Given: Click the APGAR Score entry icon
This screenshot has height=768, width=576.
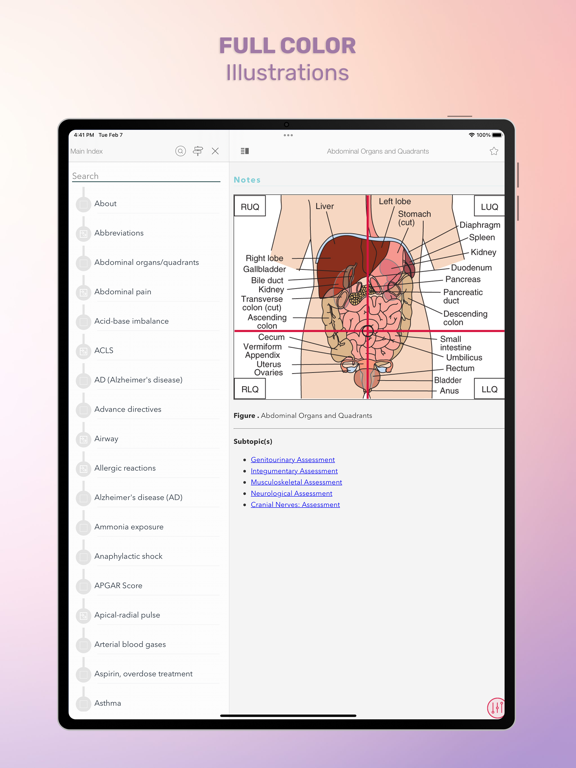Looking at the screenshot, I should click(83, 586).
